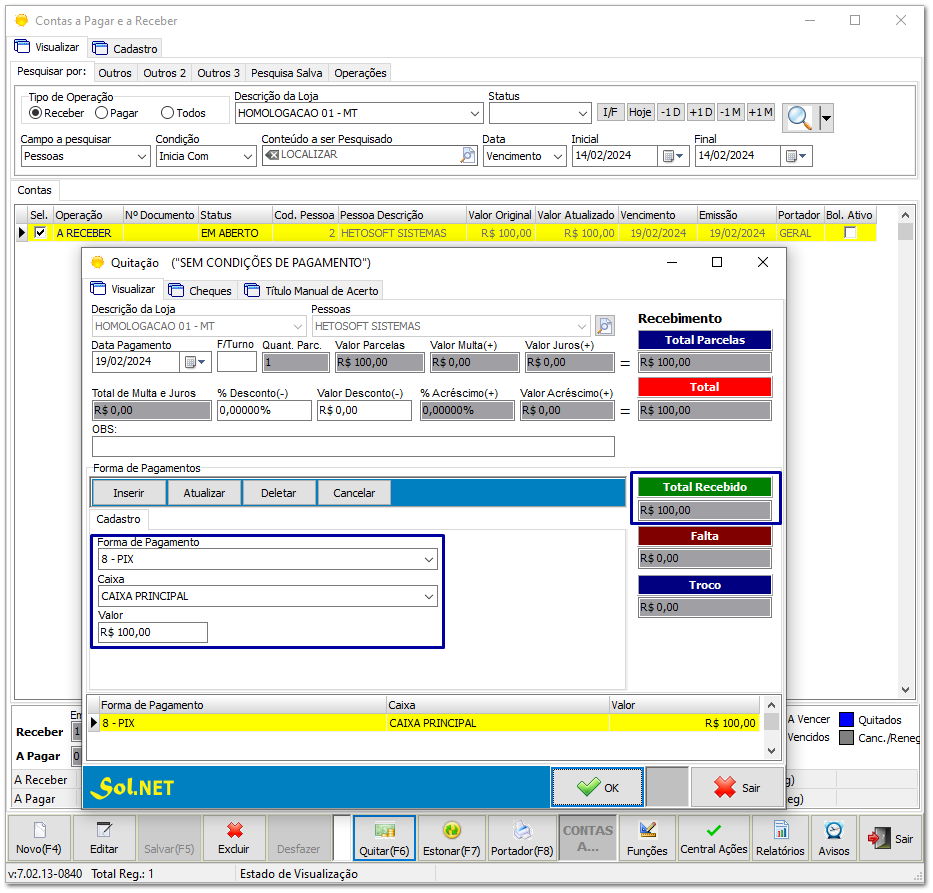The width and height of the screenshot is (933, 893).
Task: Click the blue Quitados legend swatch
Action: 846,719
